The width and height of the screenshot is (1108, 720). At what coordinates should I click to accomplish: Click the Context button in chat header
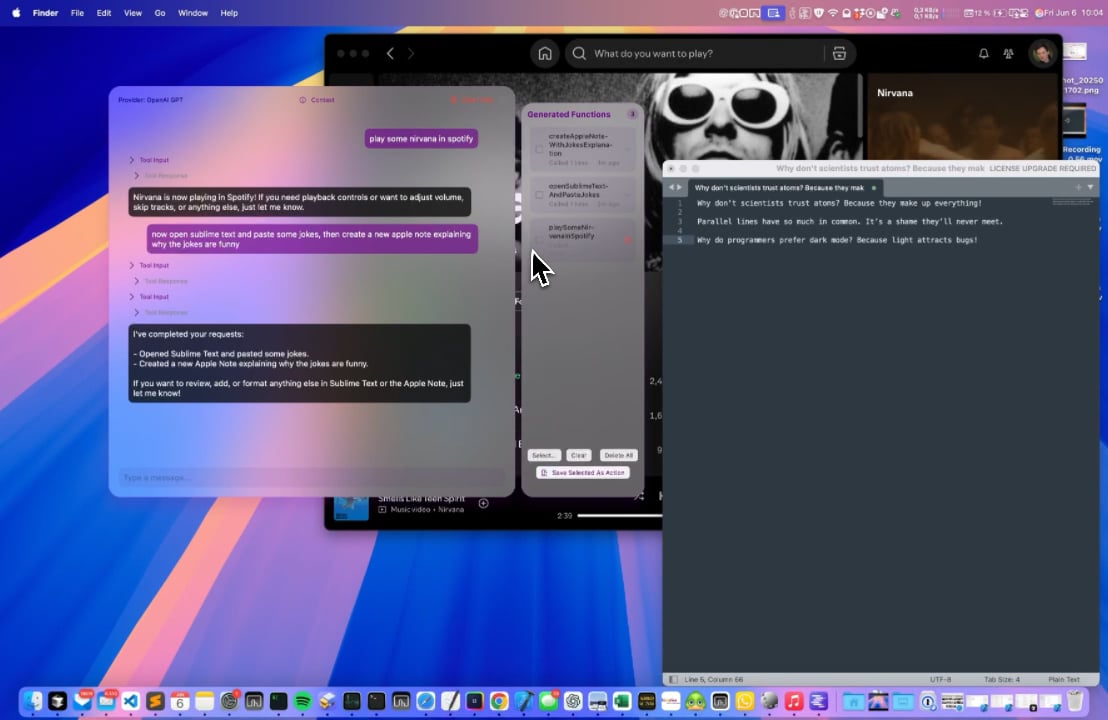[317, 100]
